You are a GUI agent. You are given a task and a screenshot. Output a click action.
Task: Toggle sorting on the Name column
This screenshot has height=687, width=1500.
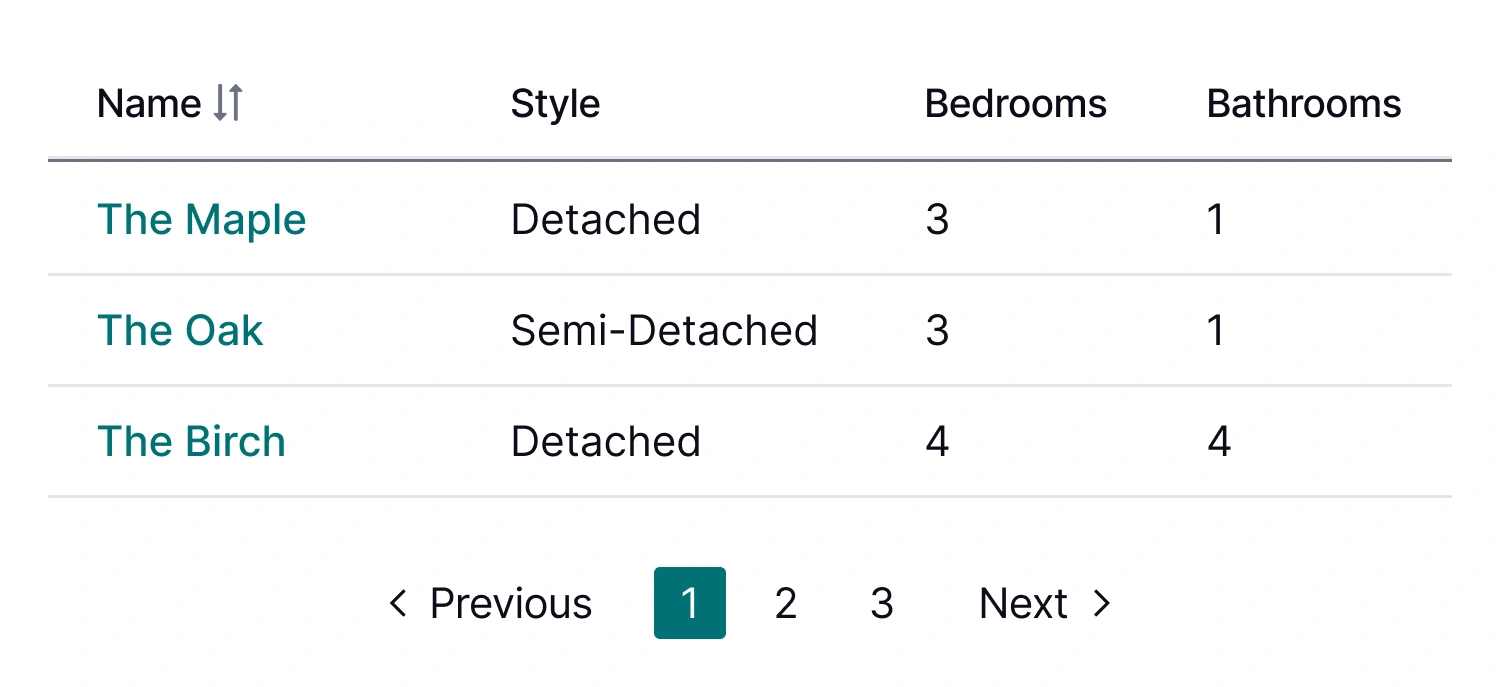(170, 102)
